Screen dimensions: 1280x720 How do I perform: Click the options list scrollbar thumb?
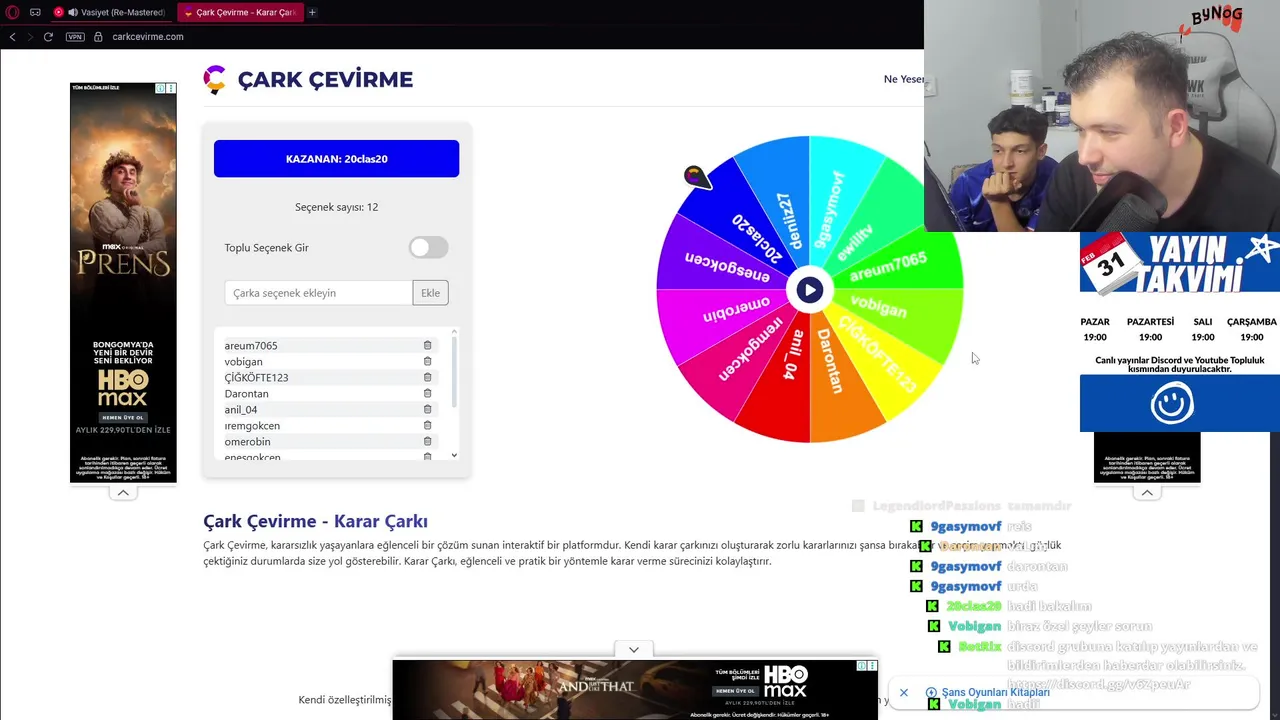click(454, 370)
